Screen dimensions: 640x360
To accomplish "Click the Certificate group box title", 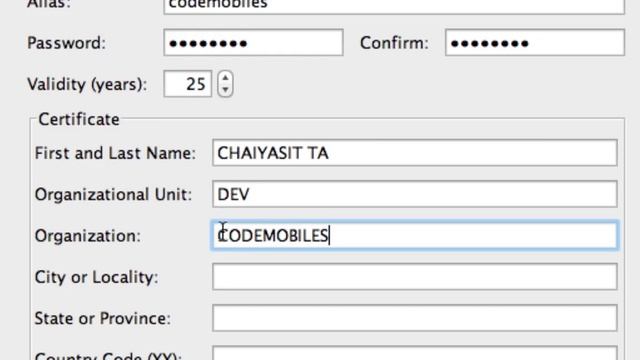I will pos(79,120).
